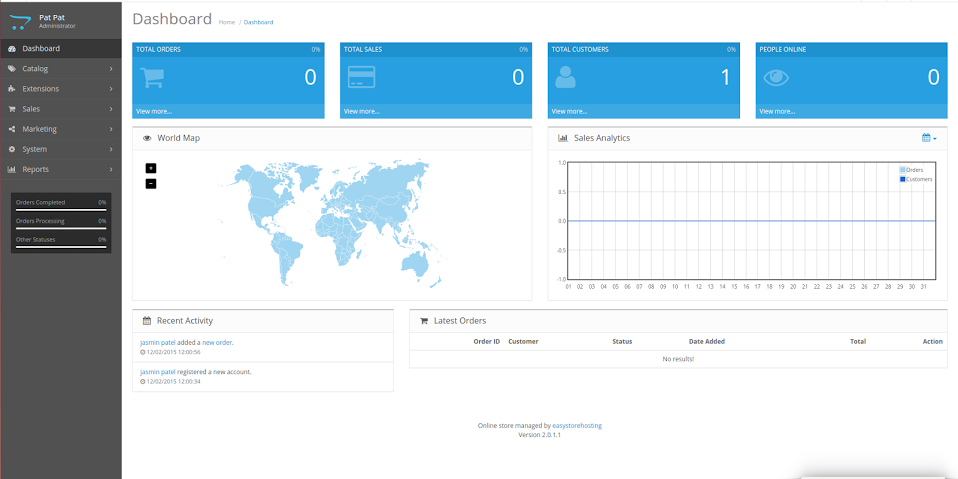Open the Extensions menu item

tap(61, 89)
